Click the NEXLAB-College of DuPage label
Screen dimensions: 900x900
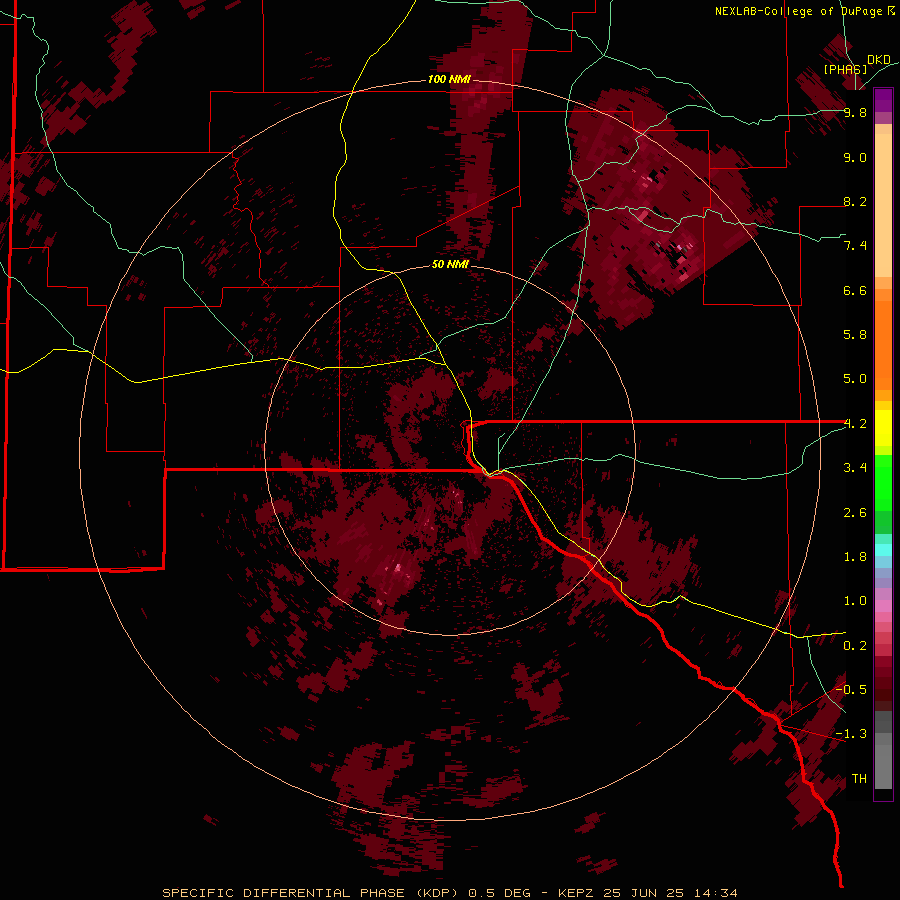click(800, 11)
